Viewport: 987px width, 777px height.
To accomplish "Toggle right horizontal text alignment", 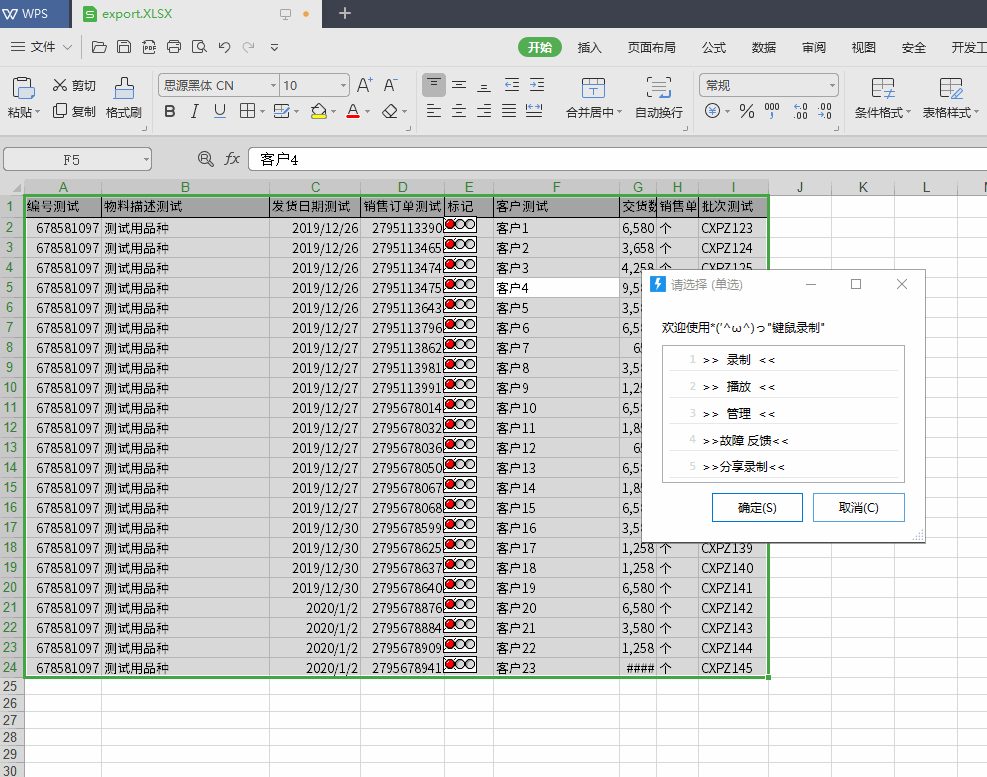I will pos(484,111).
